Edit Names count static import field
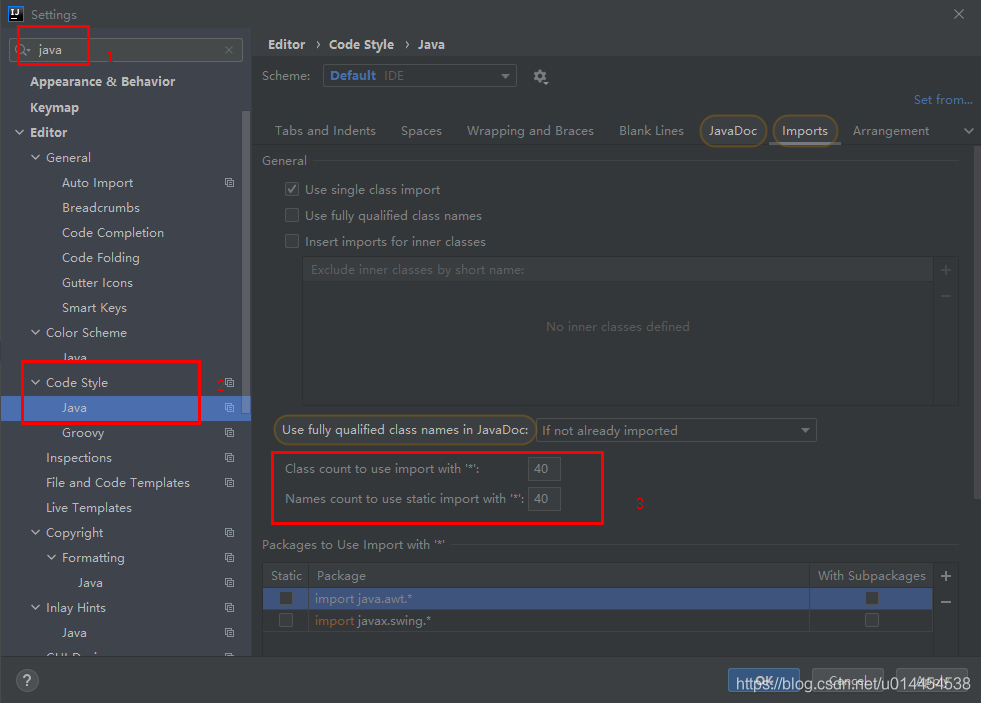 coord(544,498)
